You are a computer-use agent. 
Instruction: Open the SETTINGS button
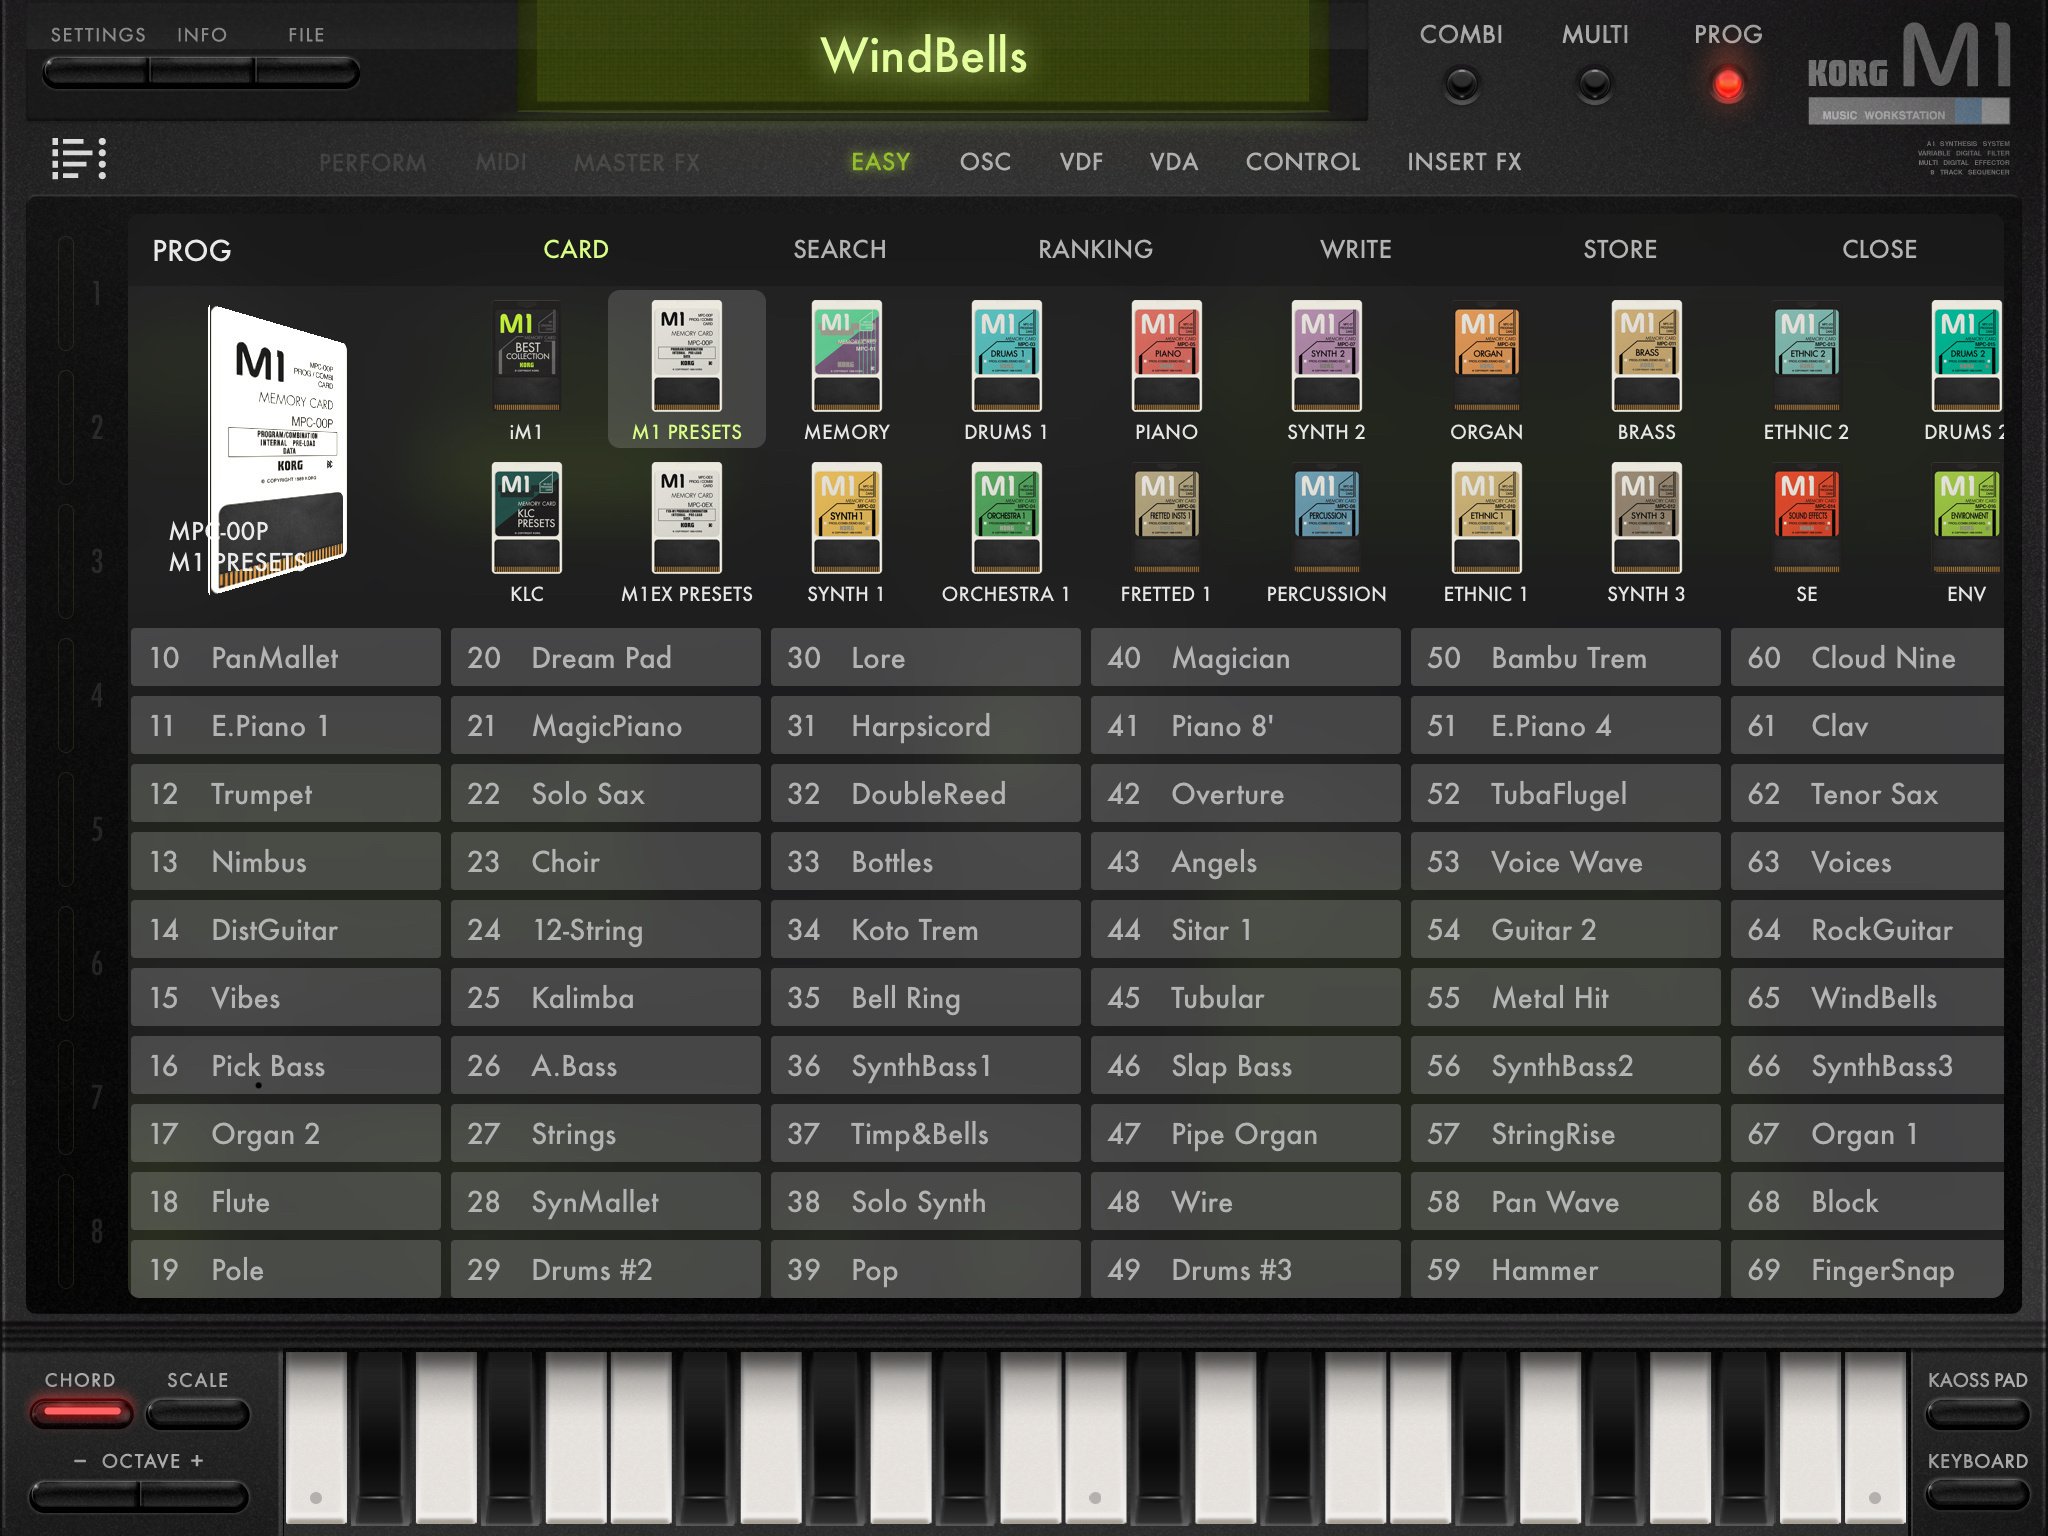96,72
